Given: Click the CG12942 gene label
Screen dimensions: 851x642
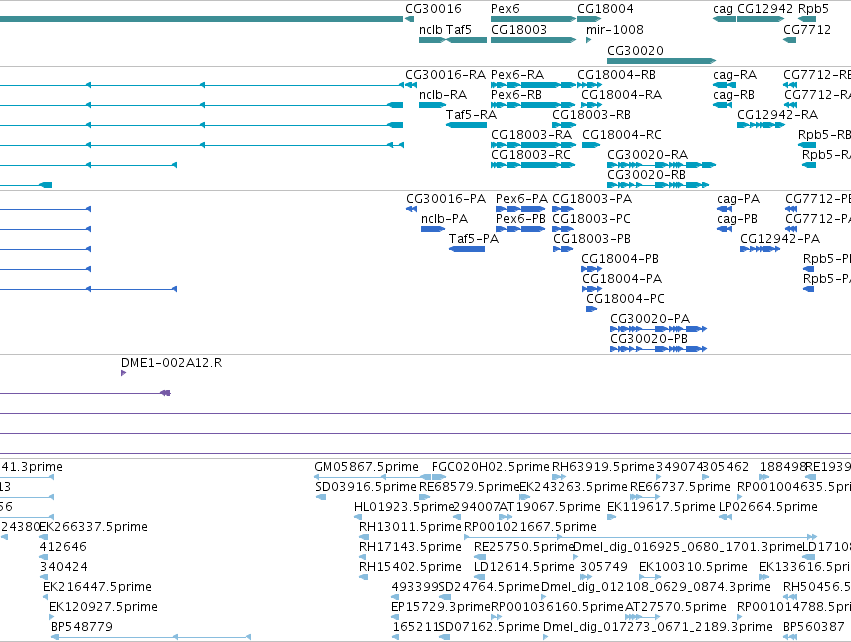Looking at the screenshot, I should [765, 9].
